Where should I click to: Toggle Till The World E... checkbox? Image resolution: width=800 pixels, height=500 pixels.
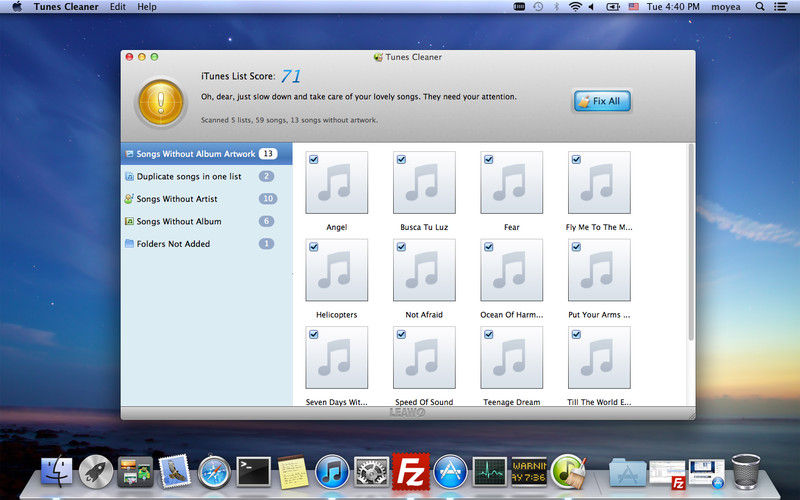coord(577,335)
